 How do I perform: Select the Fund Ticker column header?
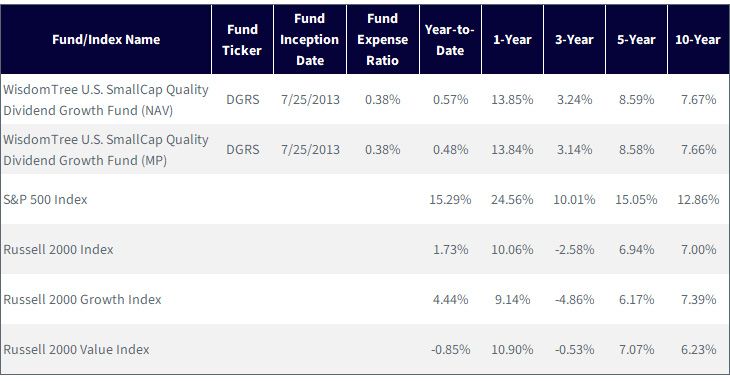tap(242, 40)
